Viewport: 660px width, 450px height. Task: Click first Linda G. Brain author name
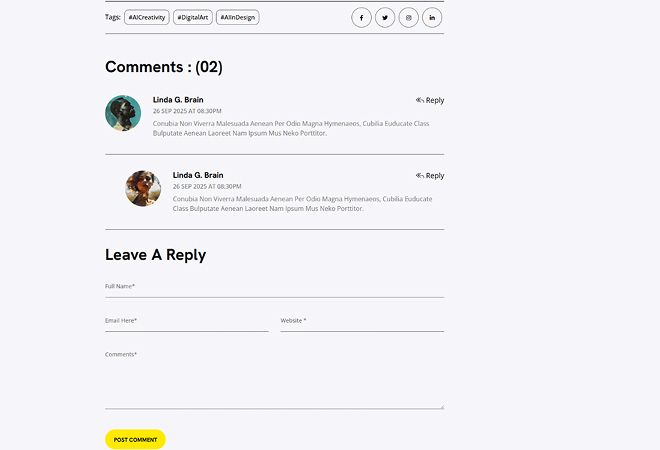[x=178, y=100]
